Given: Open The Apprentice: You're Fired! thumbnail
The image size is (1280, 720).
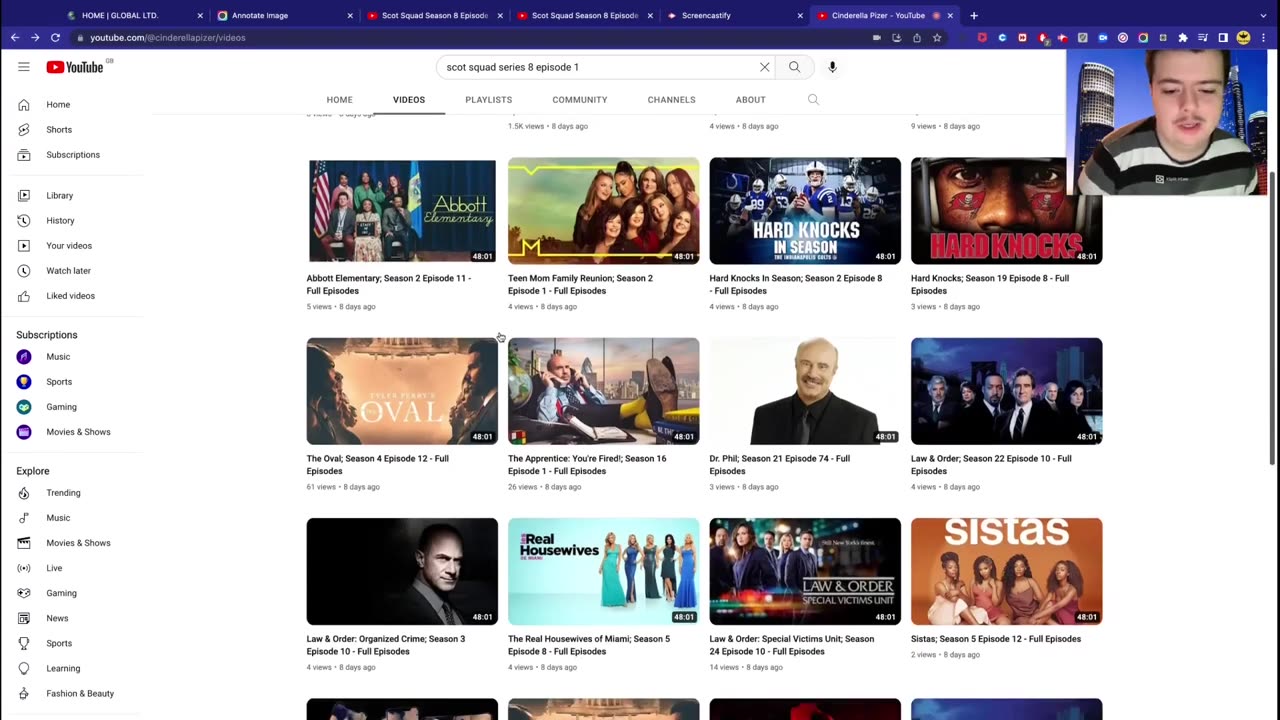Looking at the screenshot, I should (604, 391).
